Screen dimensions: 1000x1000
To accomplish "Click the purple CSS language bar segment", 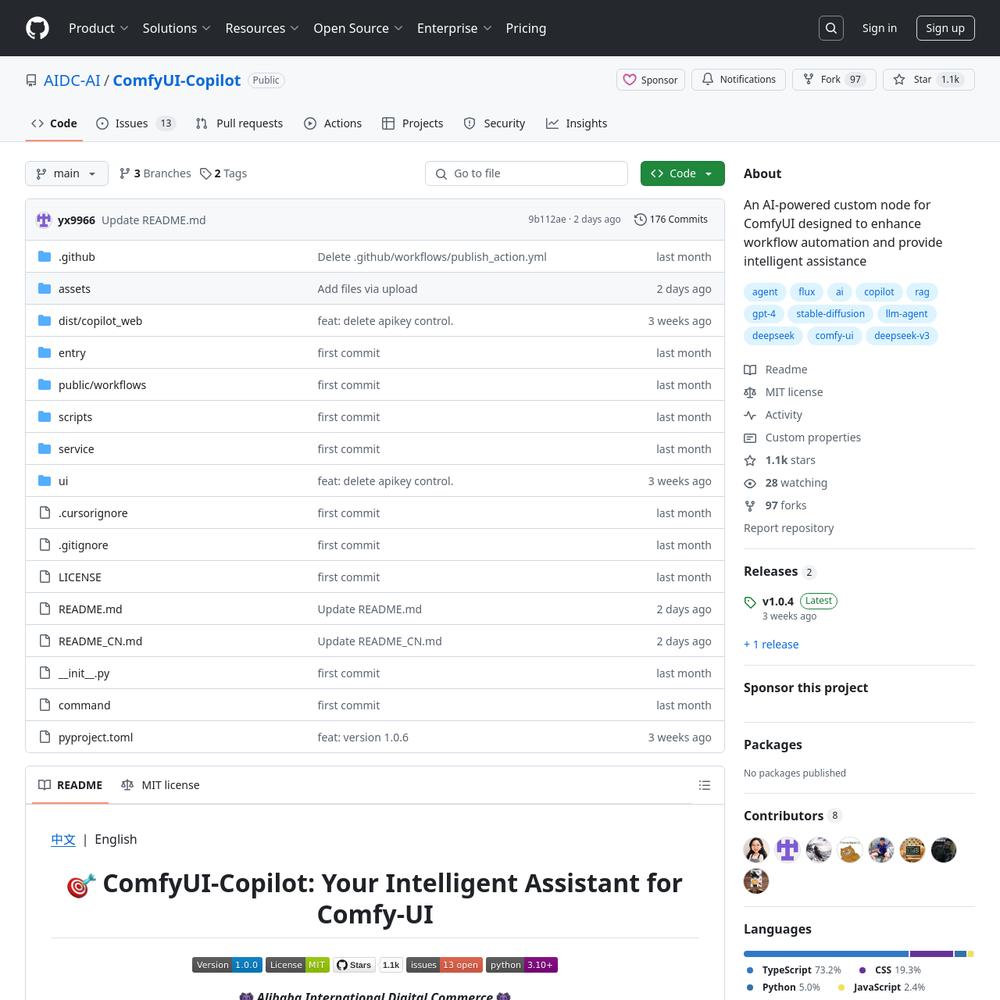I will 931,953.
